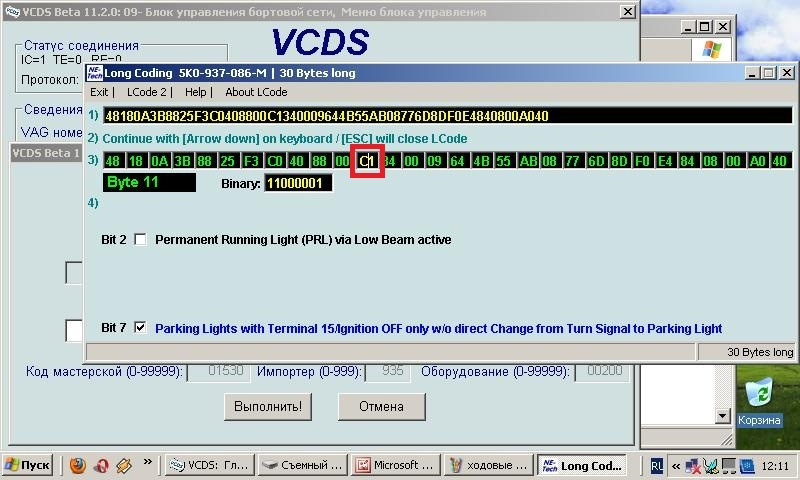
Task: Expand hidden system tray icons
Action: [x=676, y=466]
